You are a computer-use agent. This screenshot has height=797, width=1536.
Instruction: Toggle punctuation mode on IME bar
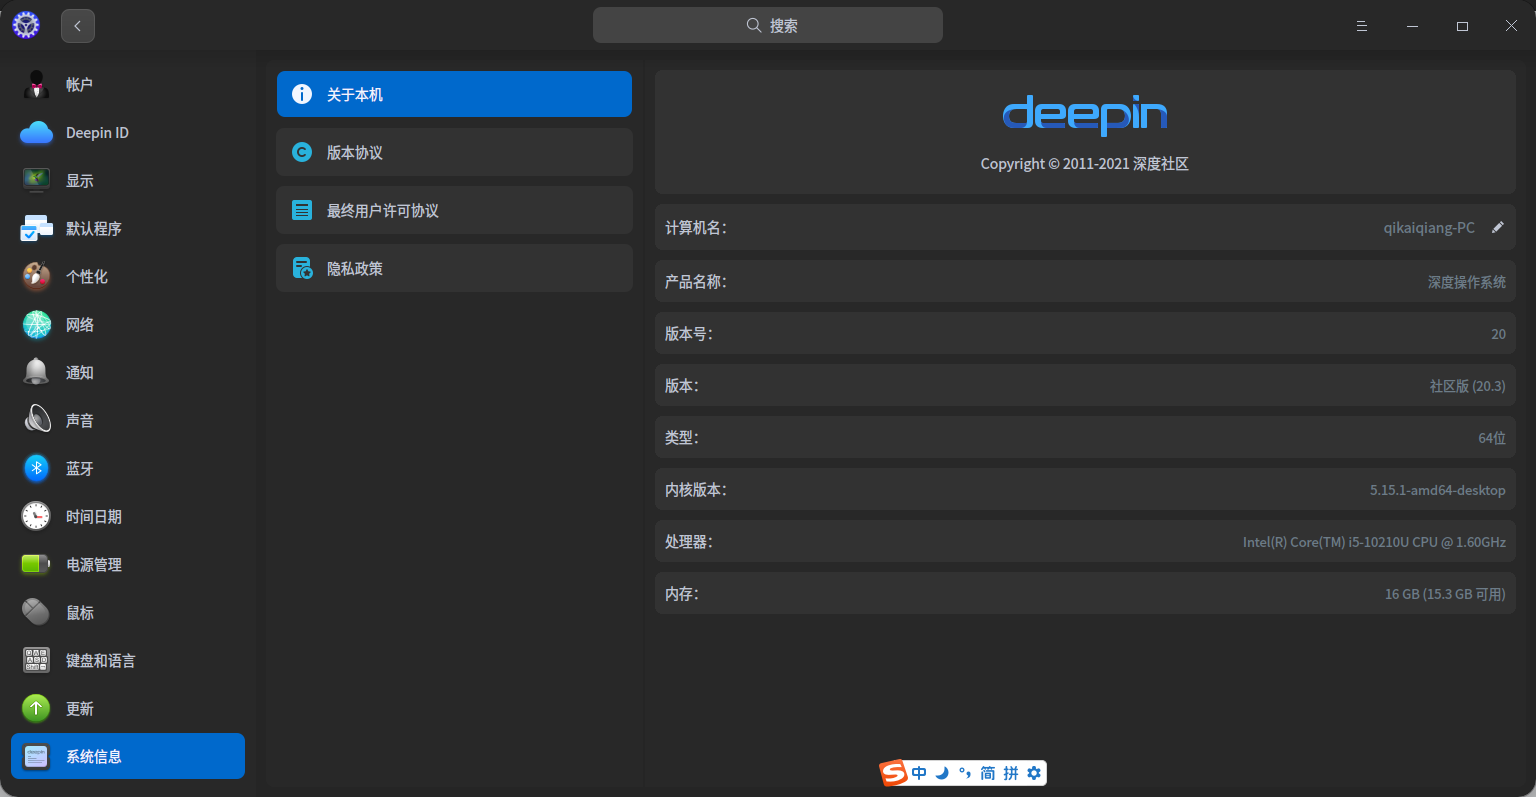click(x=965, y=773)
